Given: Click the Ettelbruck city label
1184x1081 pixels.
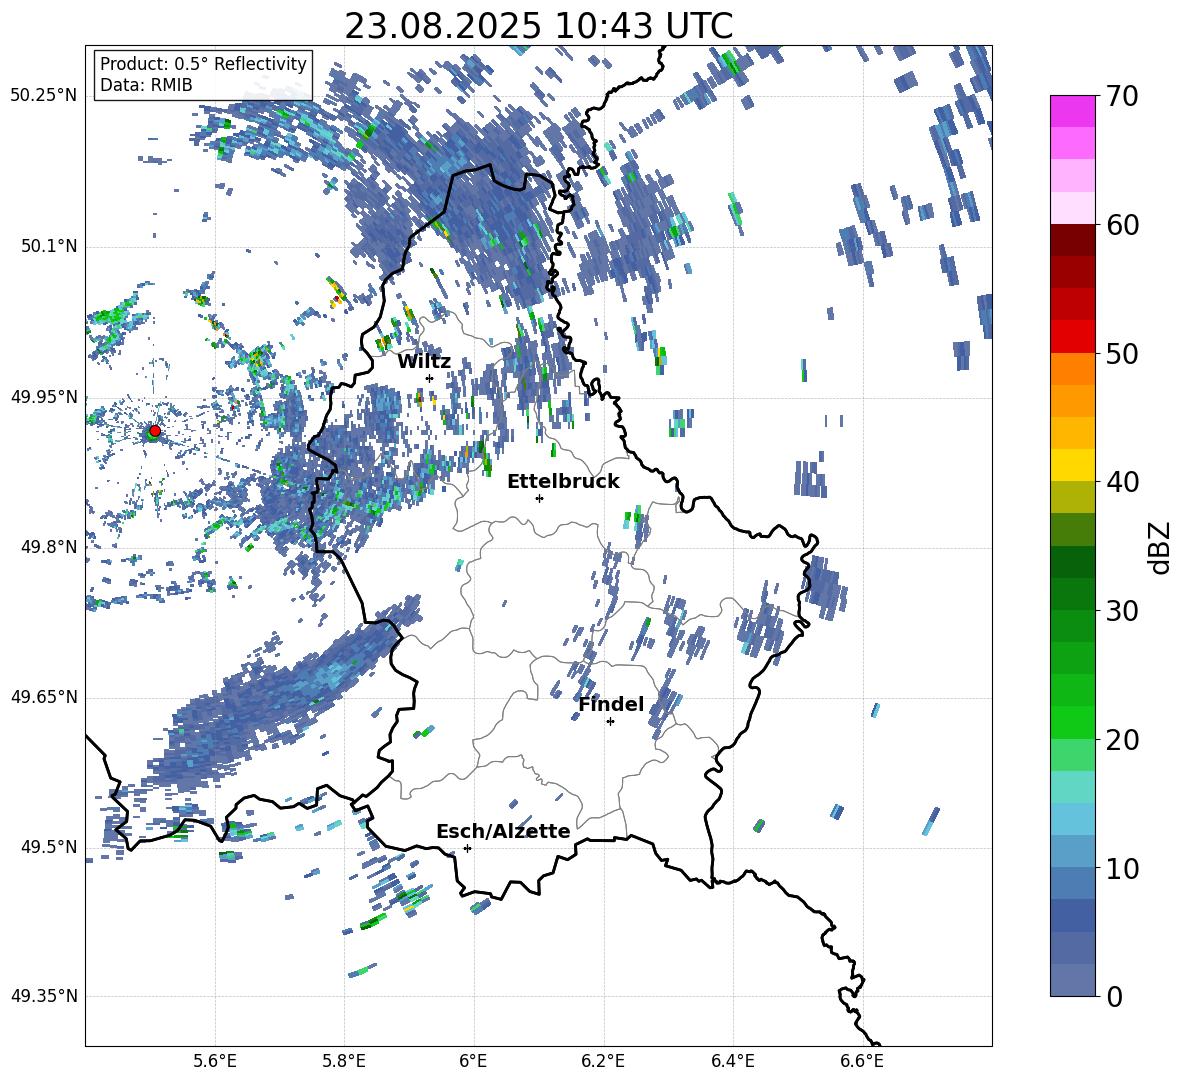Looking at the screenshot, I should [x=563, y=482].
